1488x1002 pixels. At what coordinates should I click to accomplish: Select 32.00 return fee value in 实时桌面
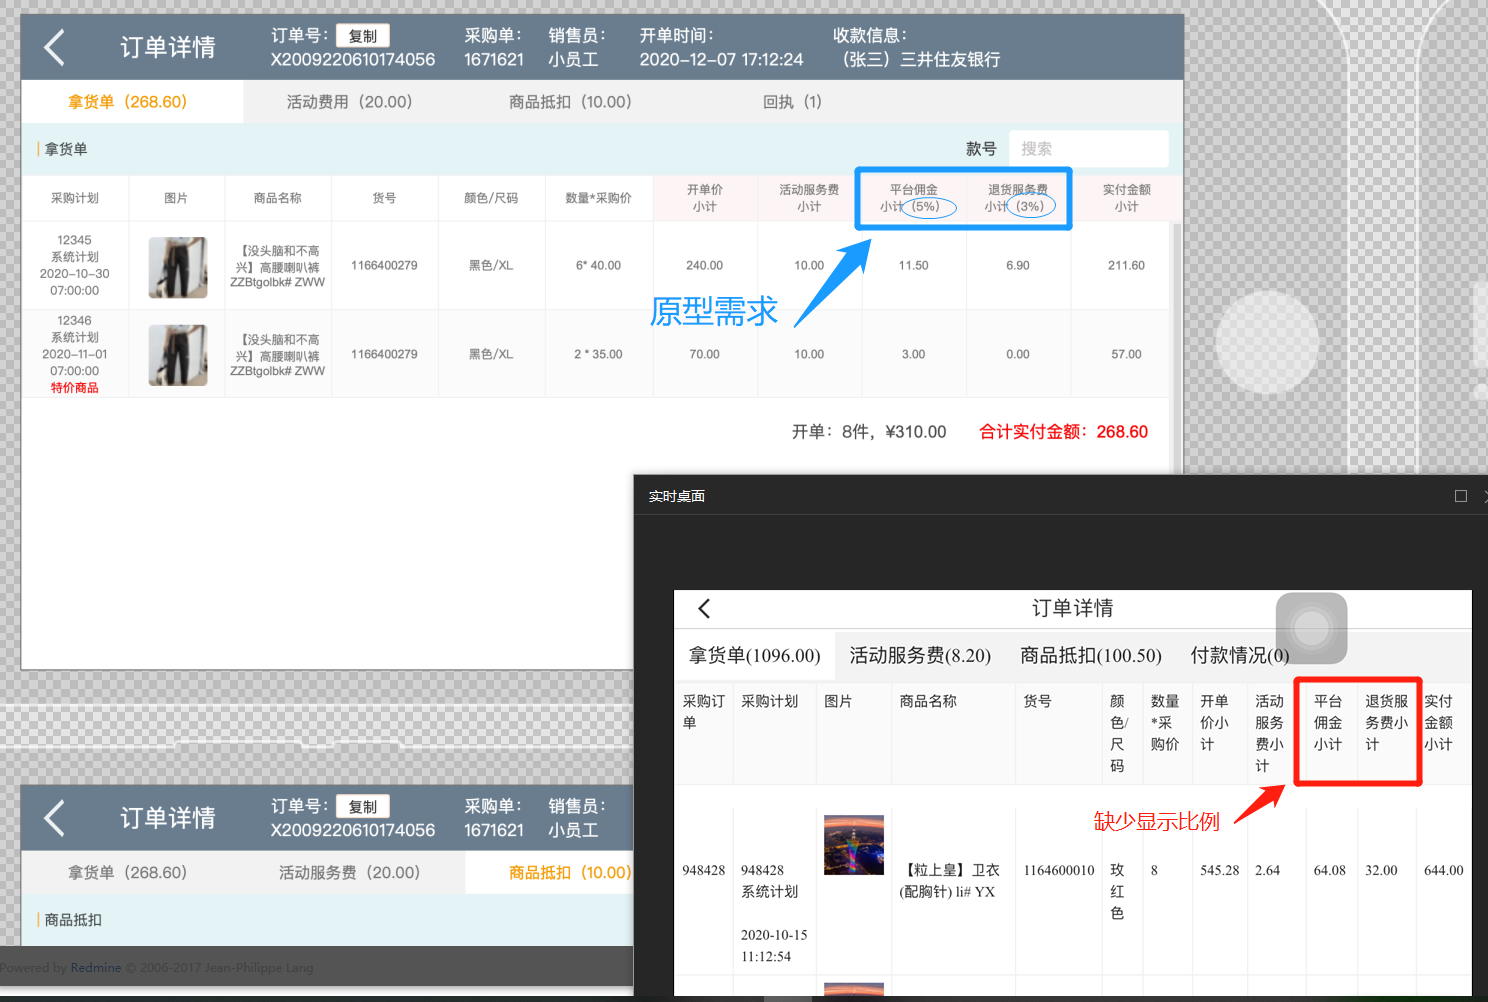[1381, 871]
